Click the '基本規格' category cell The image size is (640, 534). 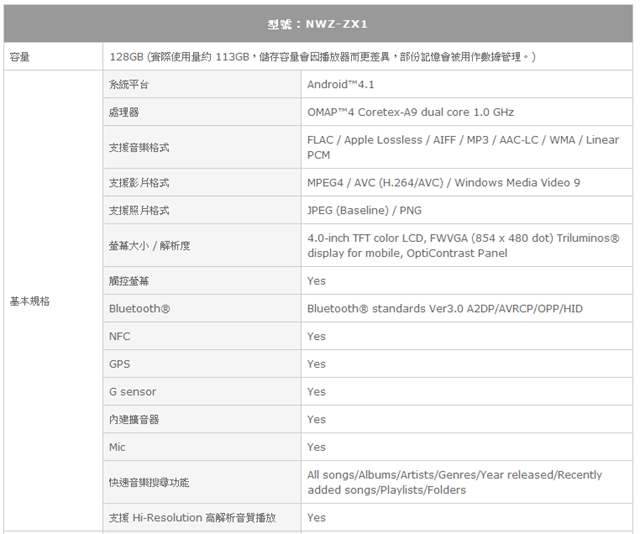pyautogui.click(x=53, y=301)
